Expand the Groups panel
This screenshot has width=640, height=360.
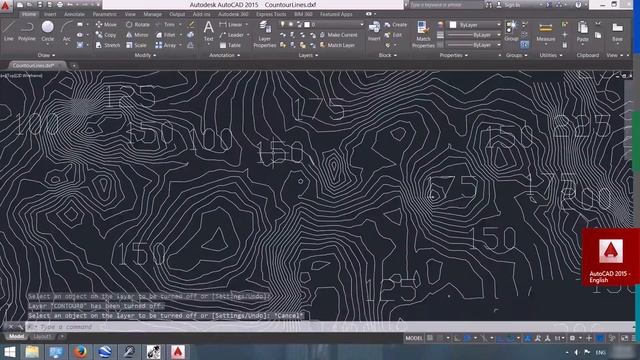tap(517, 55)
